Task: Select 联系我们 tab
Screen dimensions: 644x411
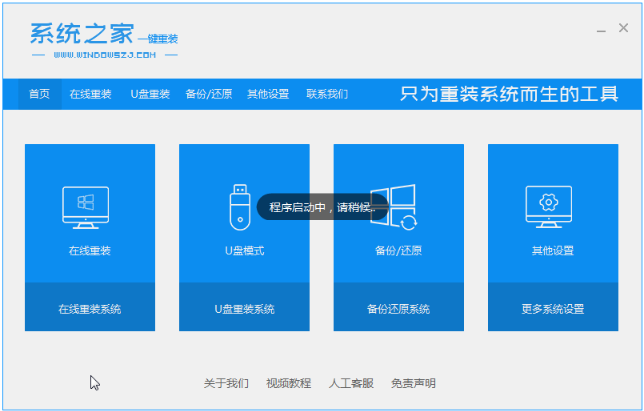Action: (327, 94)
